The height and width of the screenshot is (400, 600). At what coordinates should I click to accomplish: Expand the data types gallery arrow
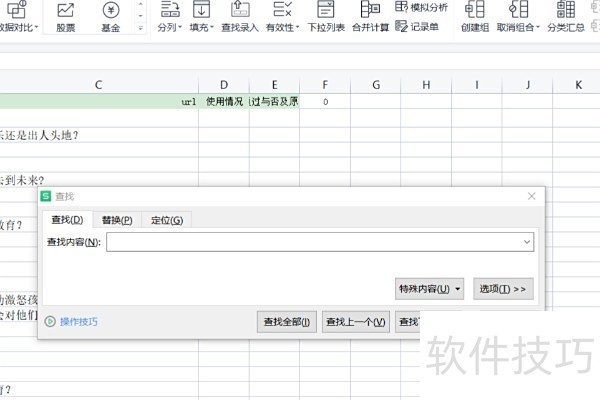(x=140, y=28)
